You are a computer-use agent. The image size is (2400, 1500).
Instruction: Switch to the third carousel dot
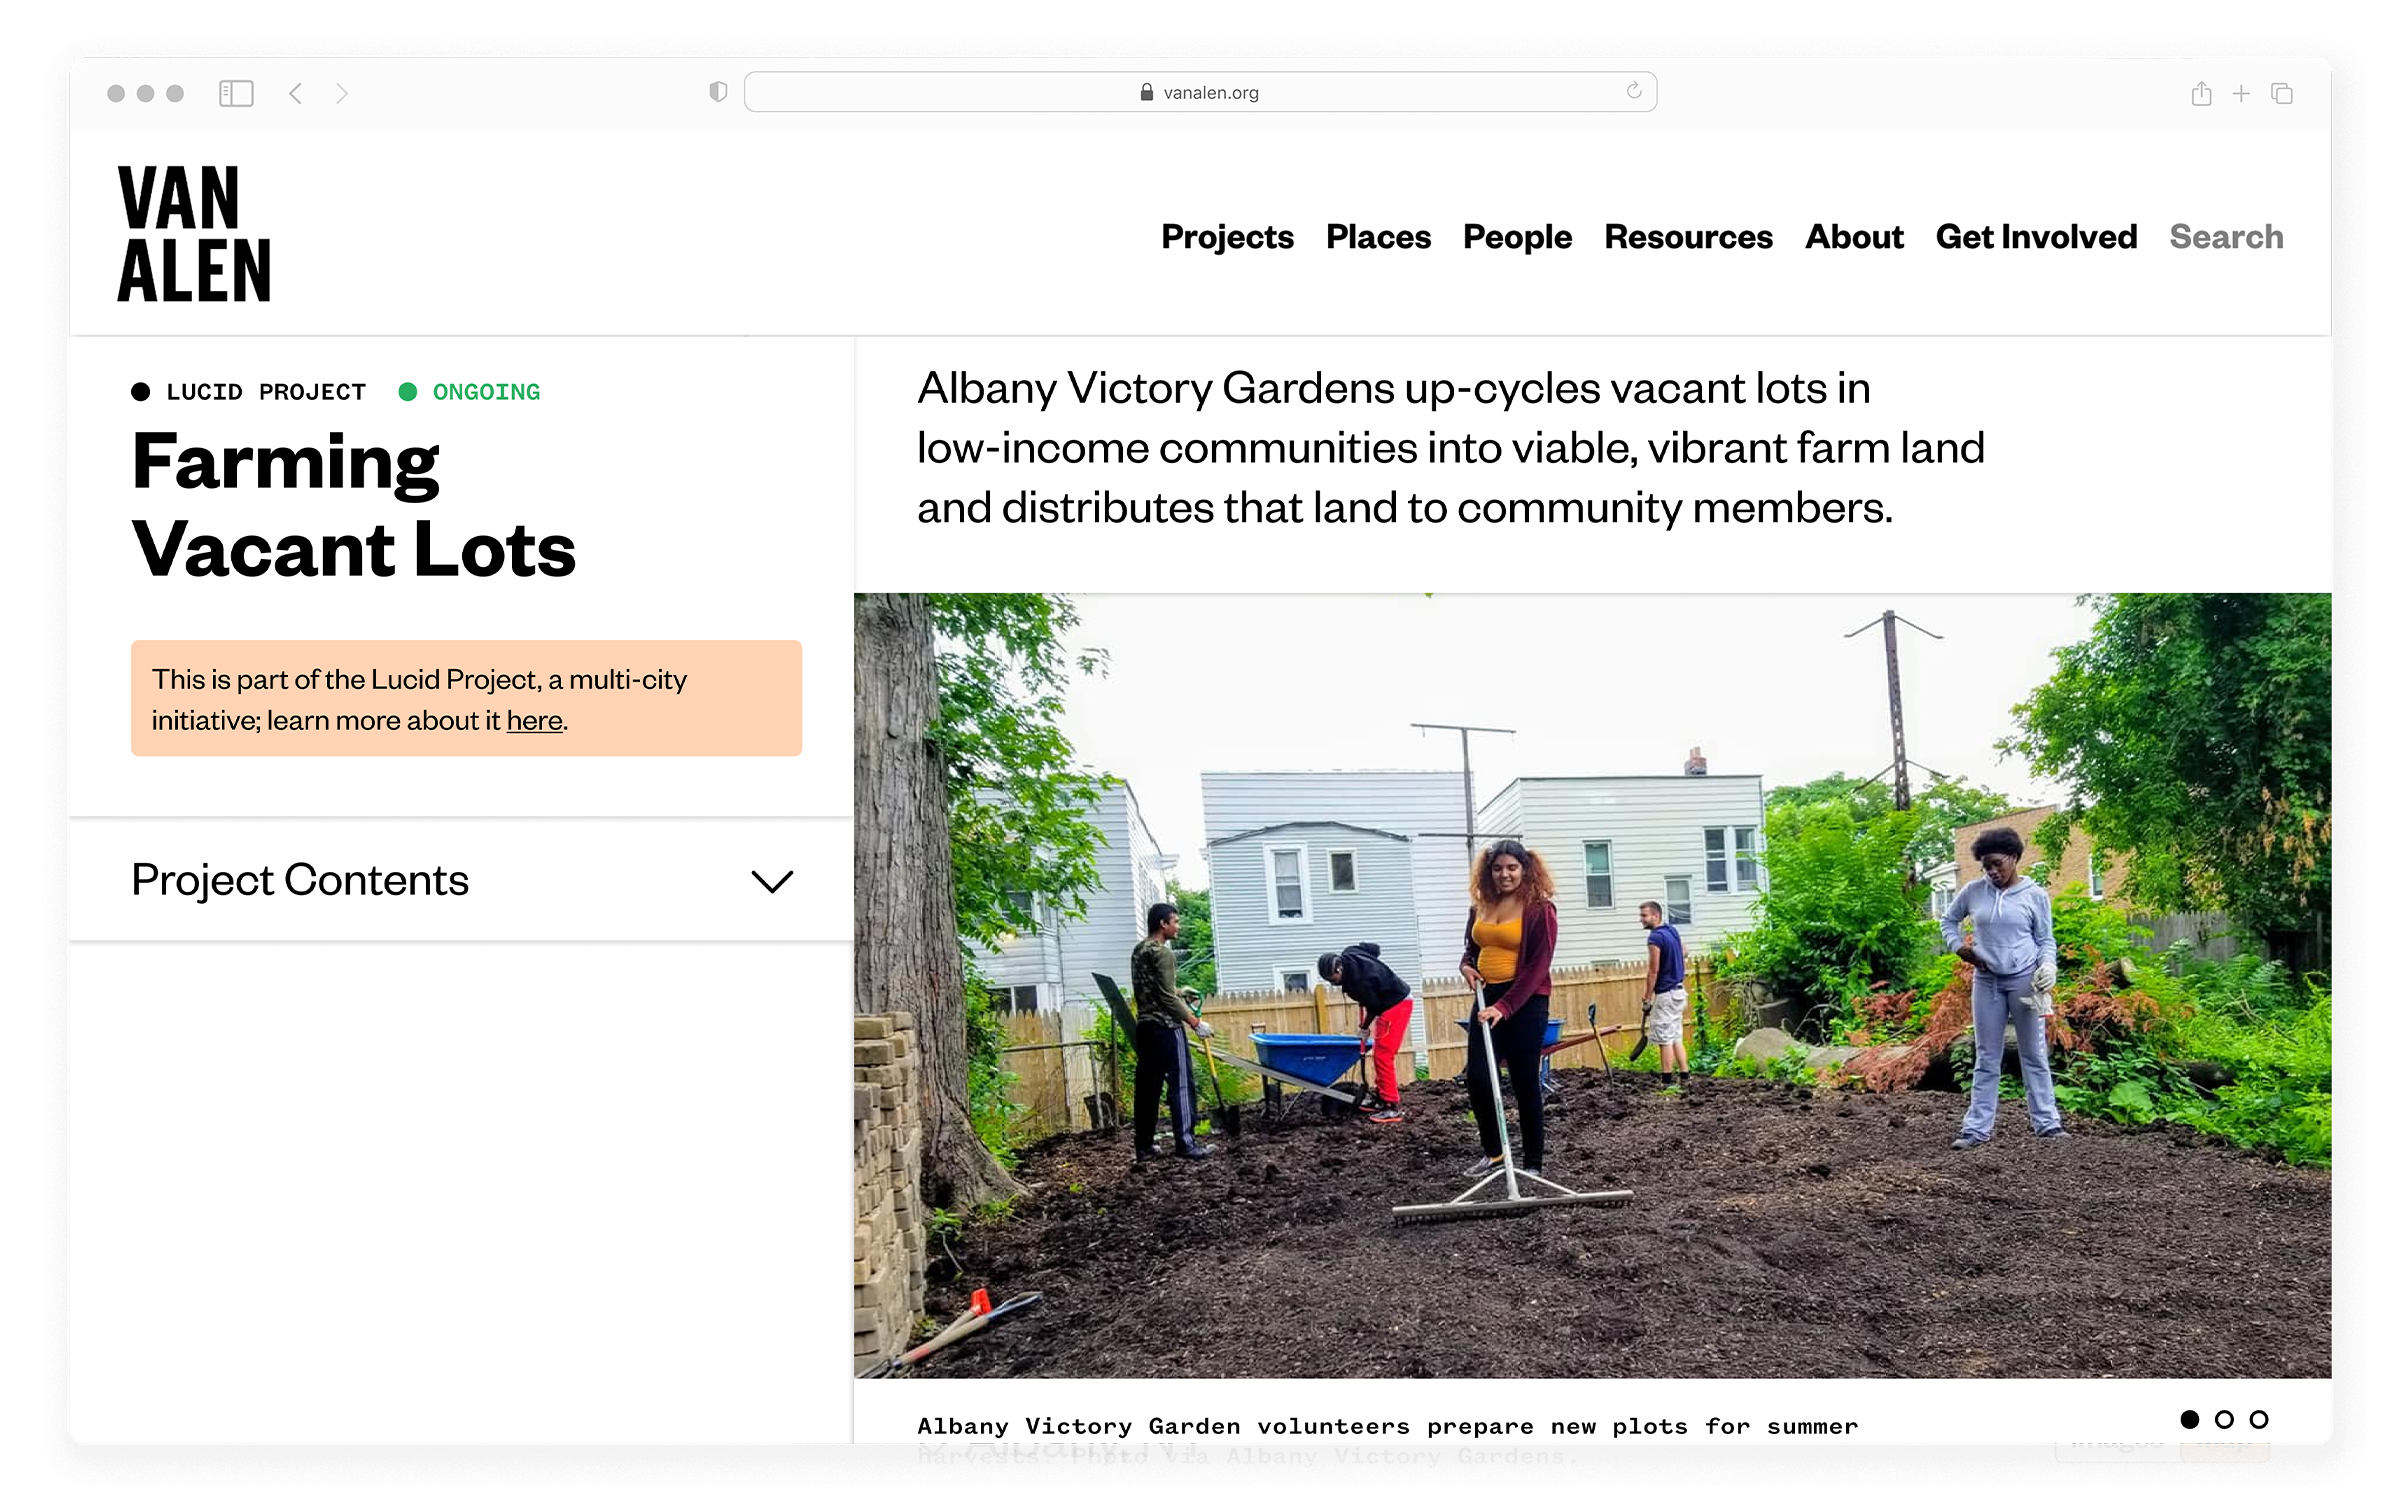[x=2259, y=1419]
